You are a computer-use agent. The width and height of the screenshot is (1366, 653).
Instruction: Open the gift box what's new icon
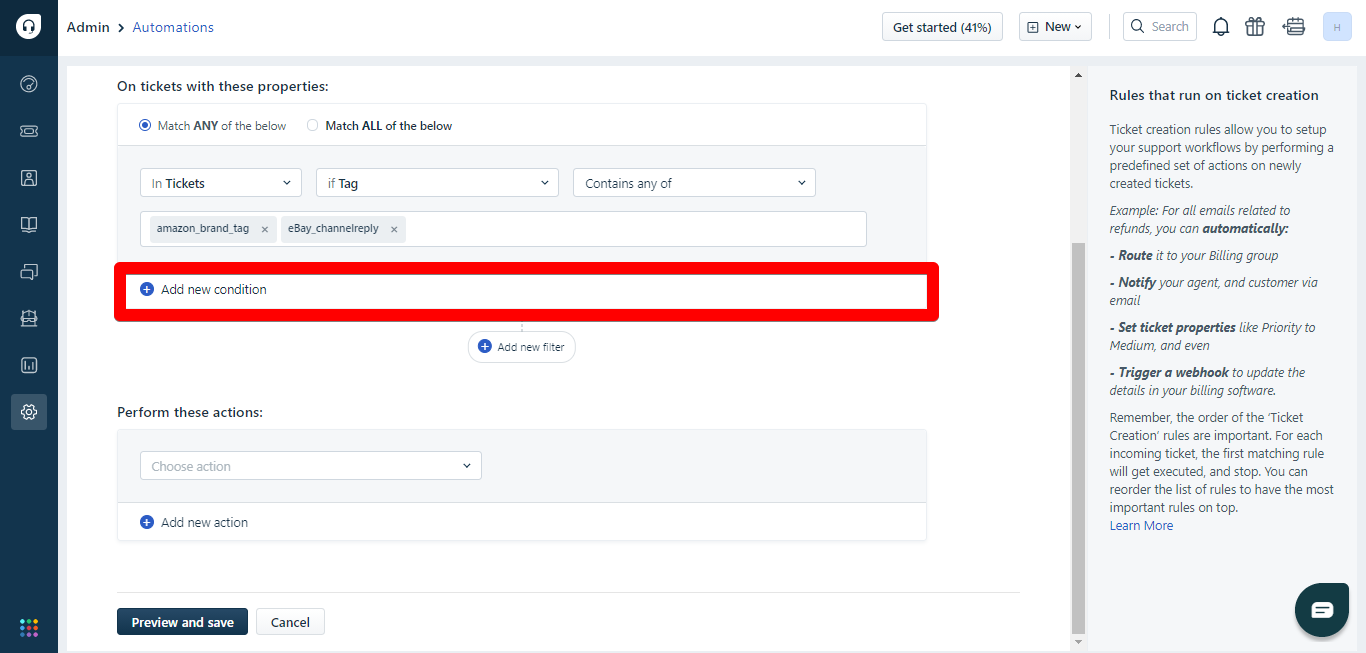click(x=1255, y=27)
